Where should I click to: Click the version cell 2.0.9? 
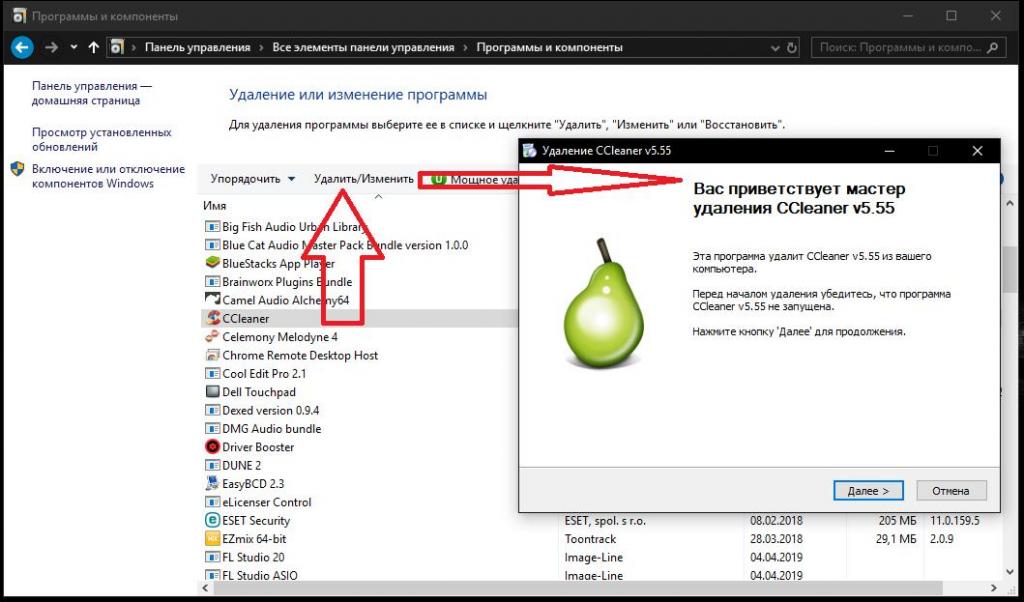point(944,539)
